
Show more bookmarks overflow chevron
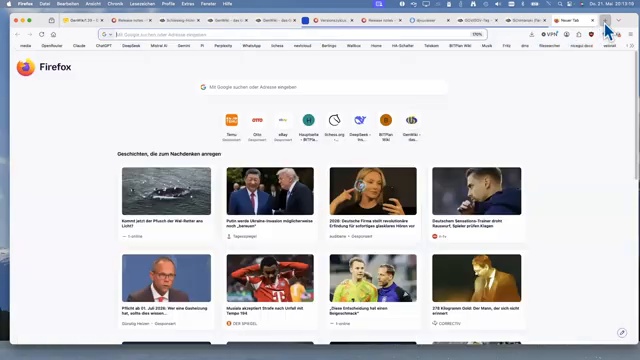[x=632, y=46]
